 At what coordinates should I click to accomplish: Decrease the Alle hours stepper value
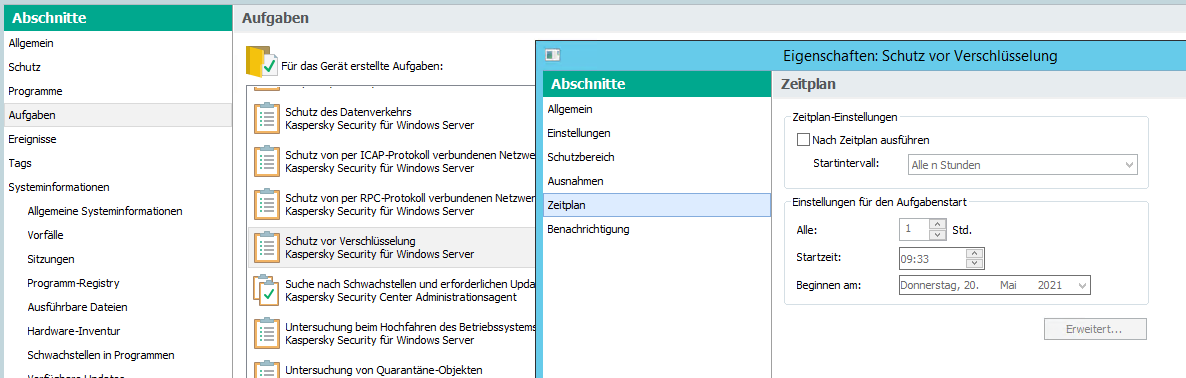(x=937, y=234)
